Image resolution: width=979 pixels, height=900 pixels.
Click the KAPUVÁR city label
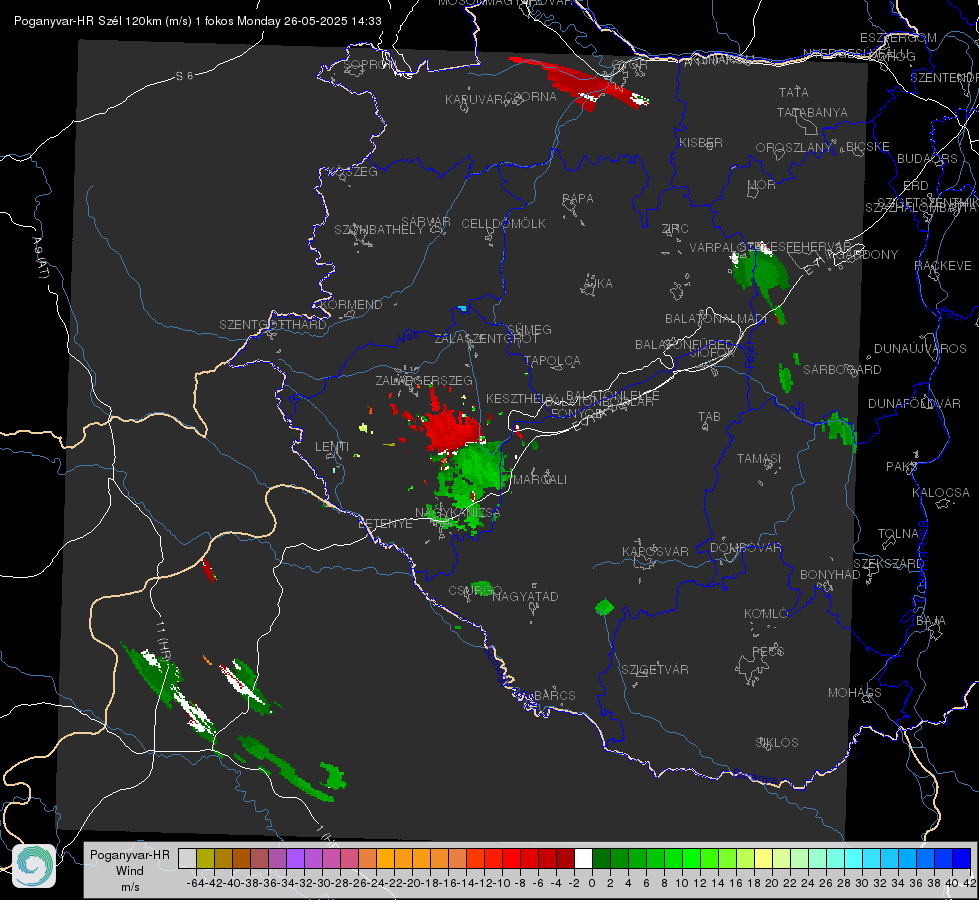tap(475, 100)
